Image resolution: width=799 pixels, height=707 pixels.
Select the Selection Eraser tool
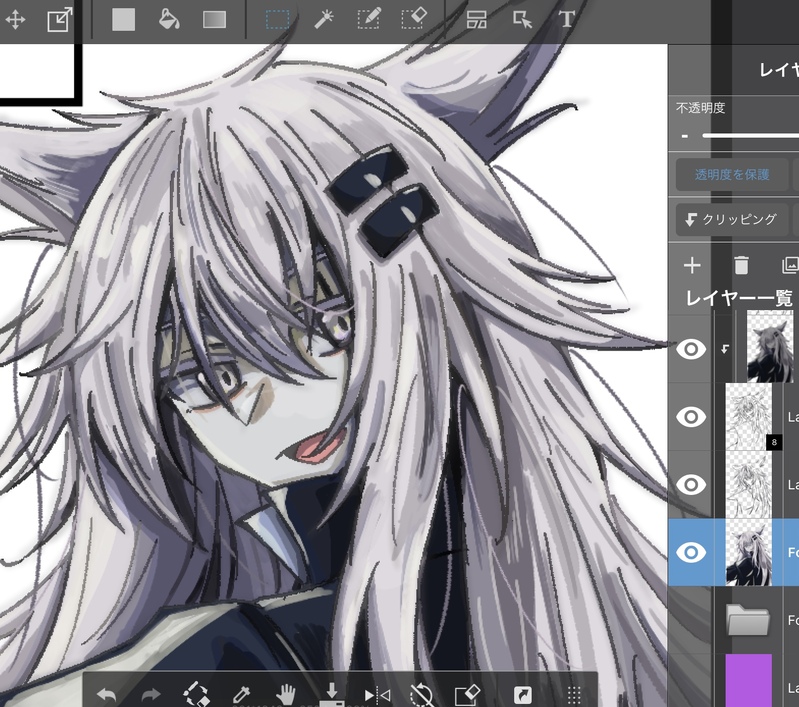413,20
